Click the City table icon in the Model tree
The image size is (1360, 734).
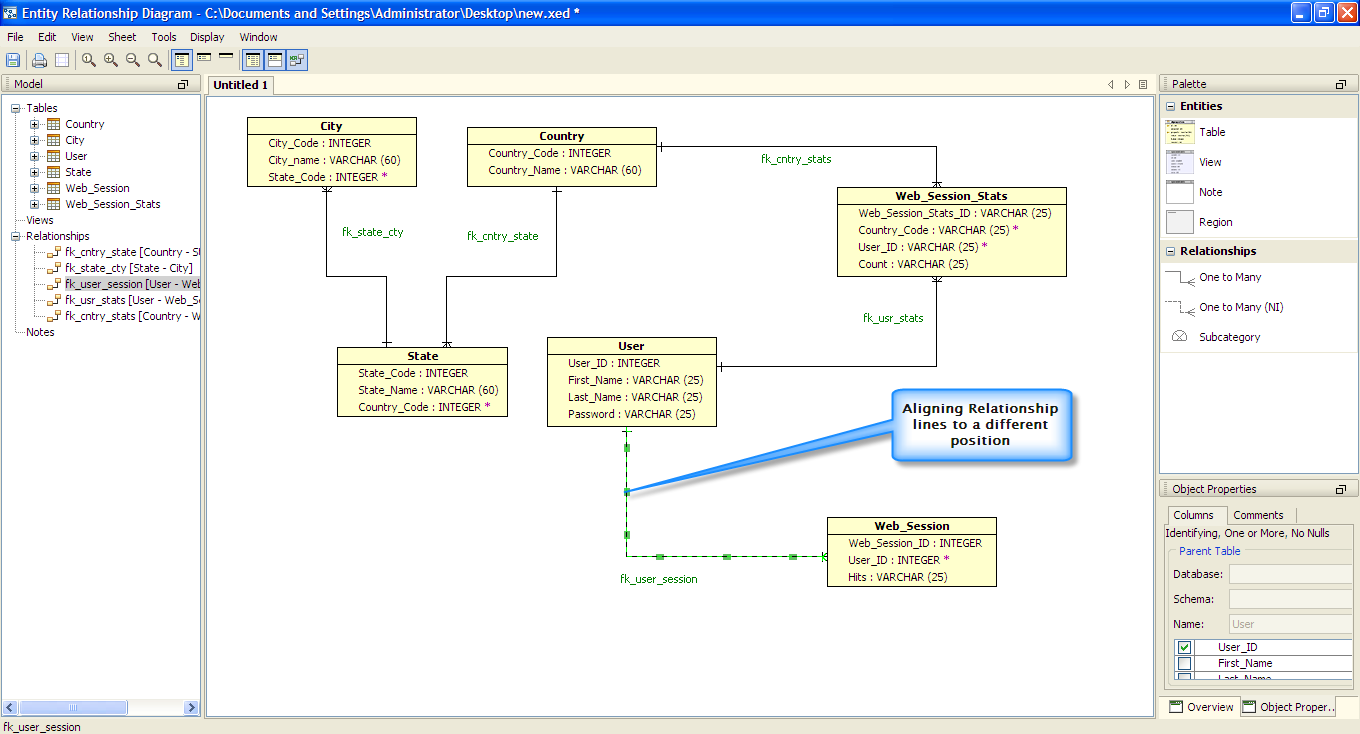(x=54, y=140)
